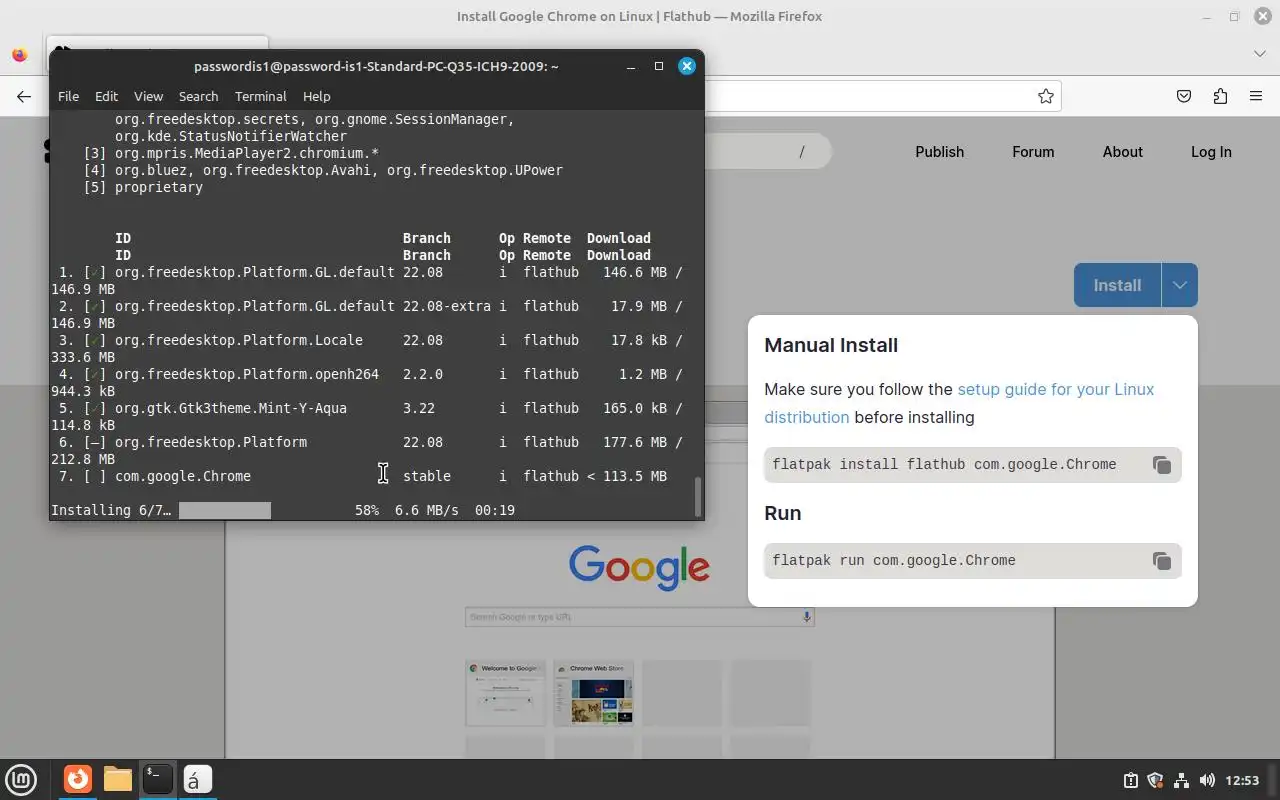
Task: Expand the dropdown arrow beside Install
Action: click(x=1179, y=285)
